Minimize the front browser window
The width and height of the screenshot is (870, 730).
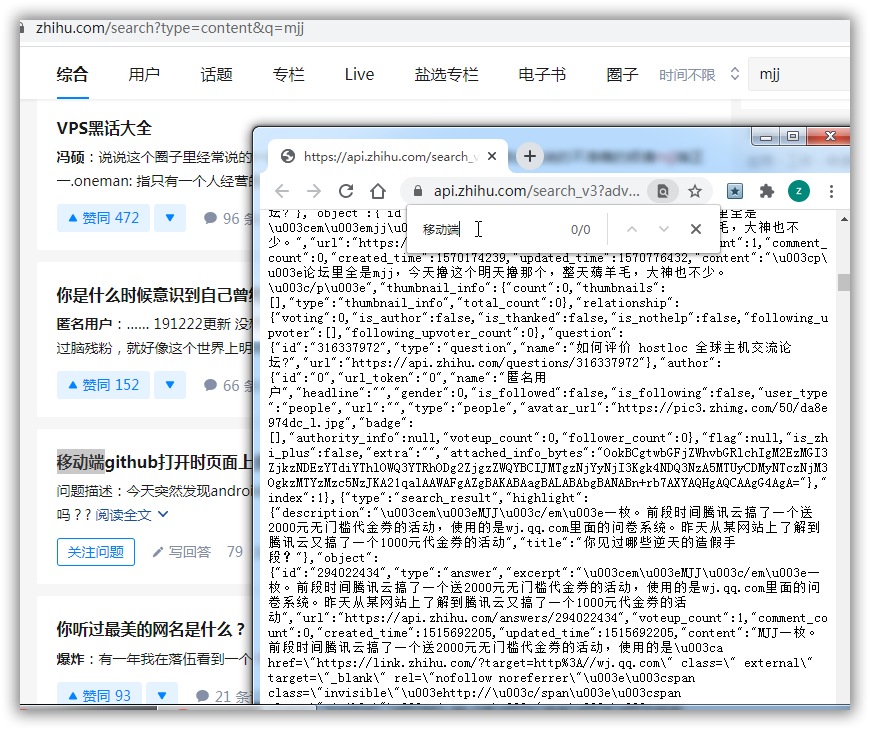(x=766, y=136)
